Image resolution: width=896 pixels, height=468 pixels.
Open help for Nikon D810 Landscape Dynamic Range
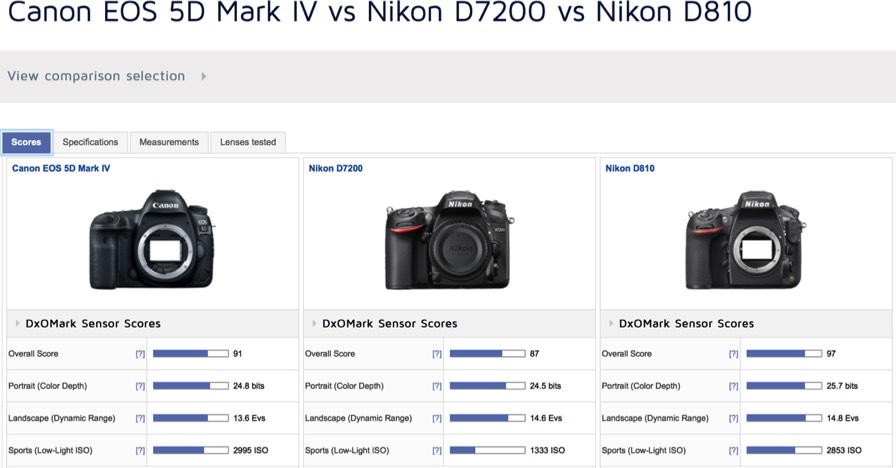tap(734, 418)
